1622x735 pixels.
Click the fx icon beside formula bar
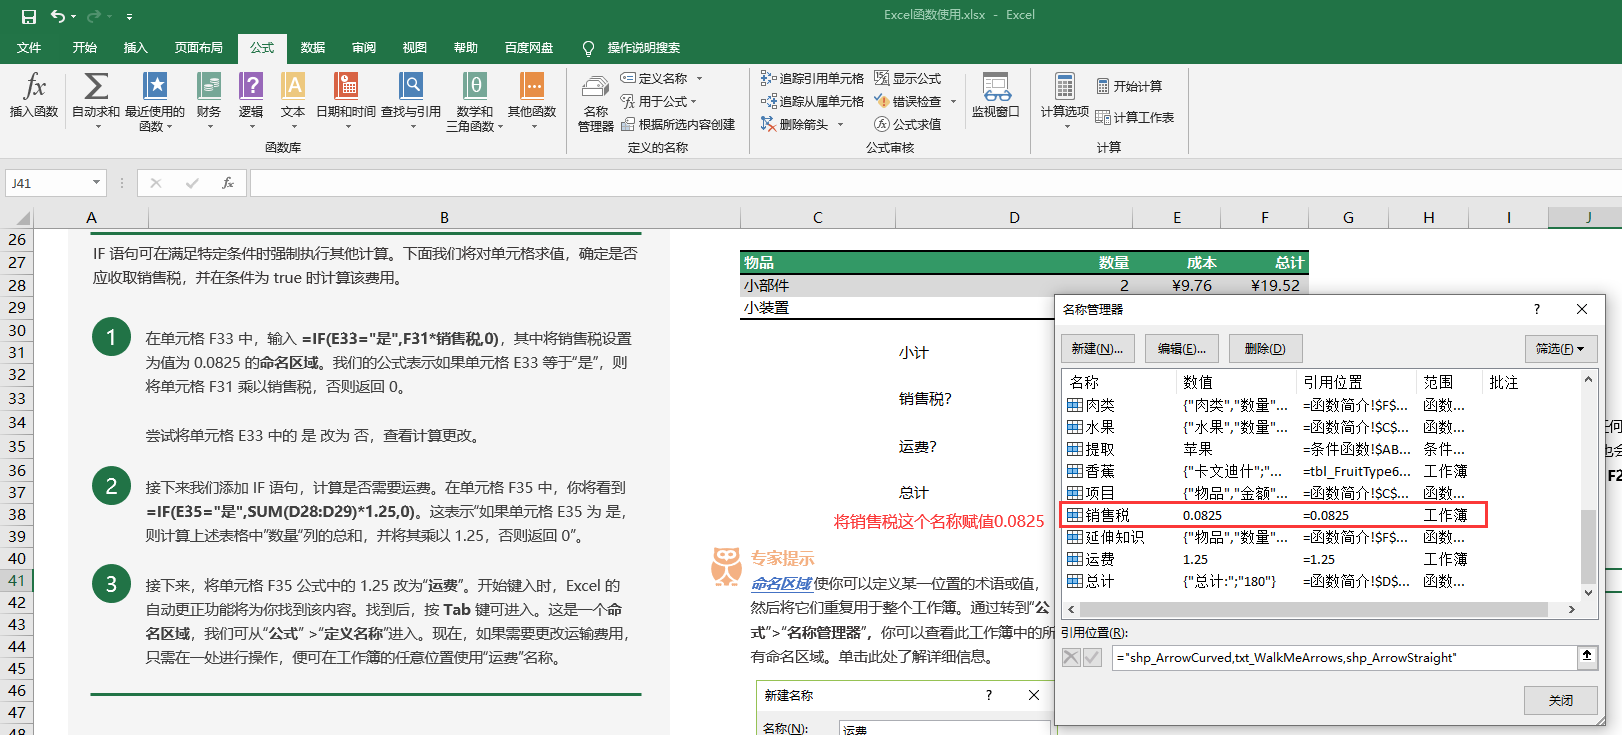[x=228, y=183]
